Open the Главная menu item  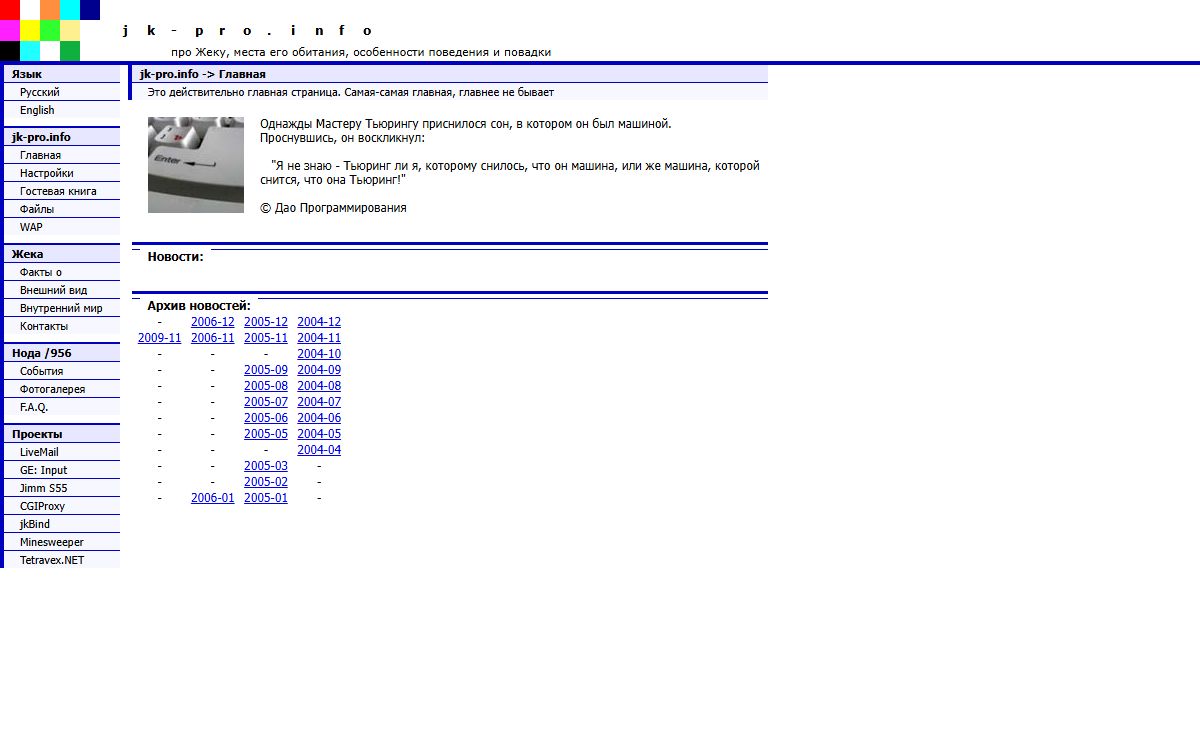point(40,155)
